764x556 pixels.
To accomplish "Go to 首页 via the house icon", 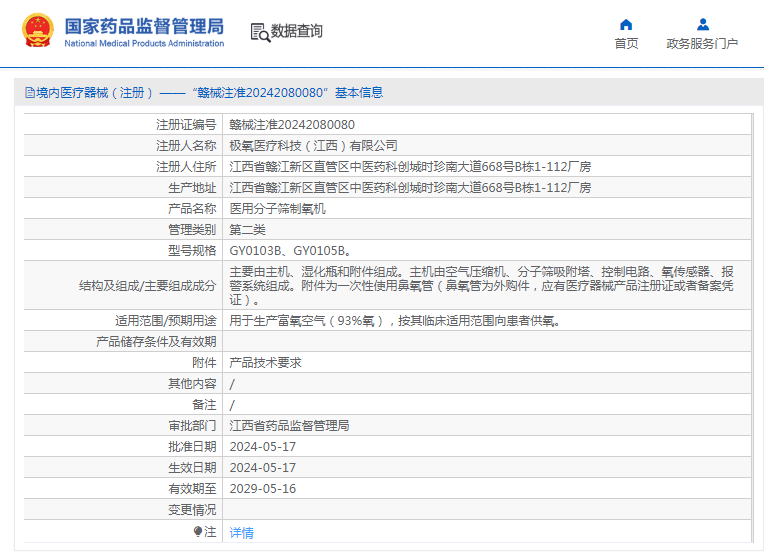I will click(626, 24).
